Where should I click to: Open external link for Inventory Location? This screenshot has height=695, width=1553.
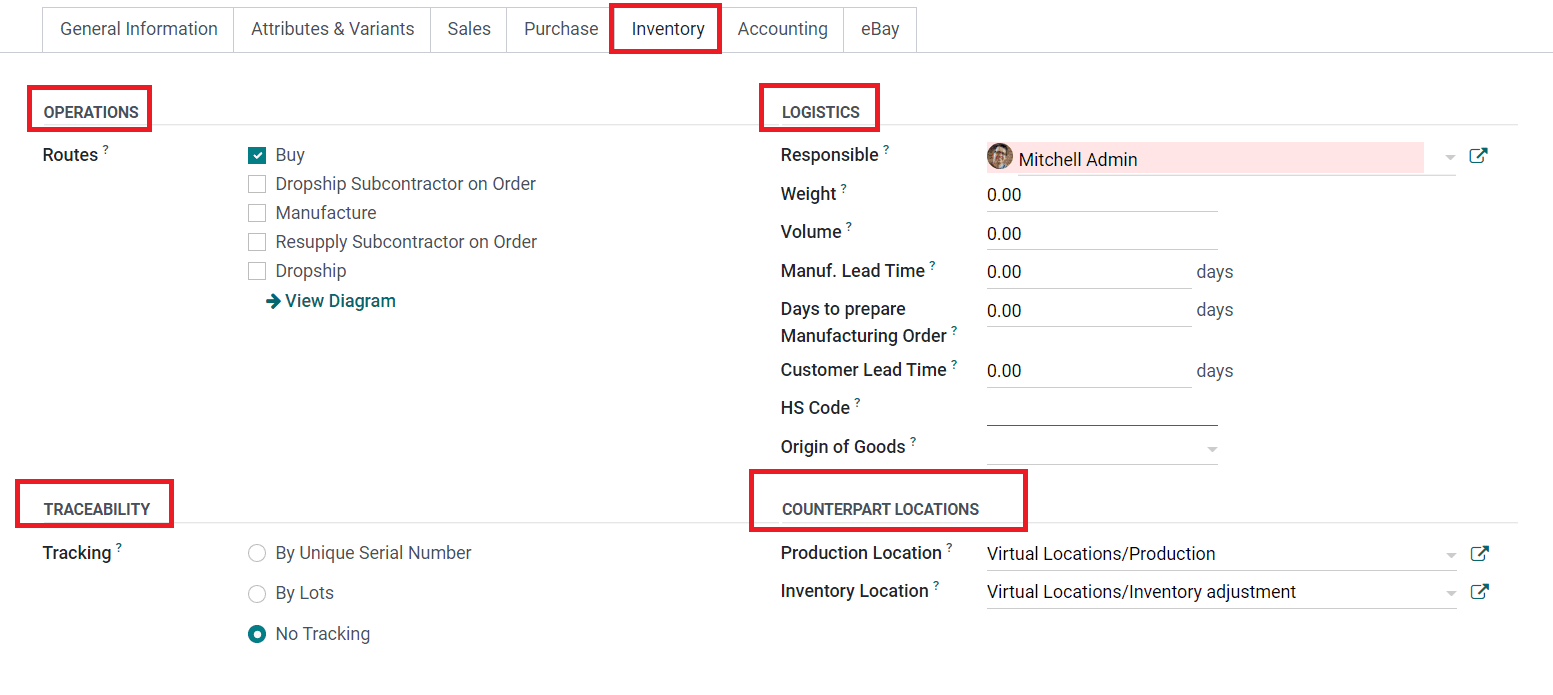tap(1478, 592)
